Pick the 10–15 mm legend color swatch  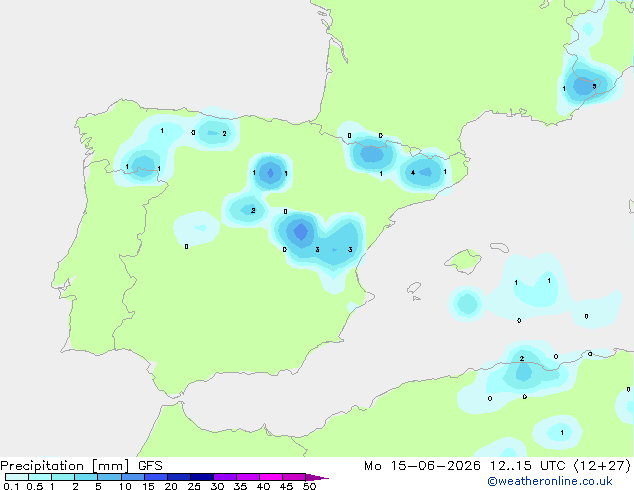click(133, 477)
